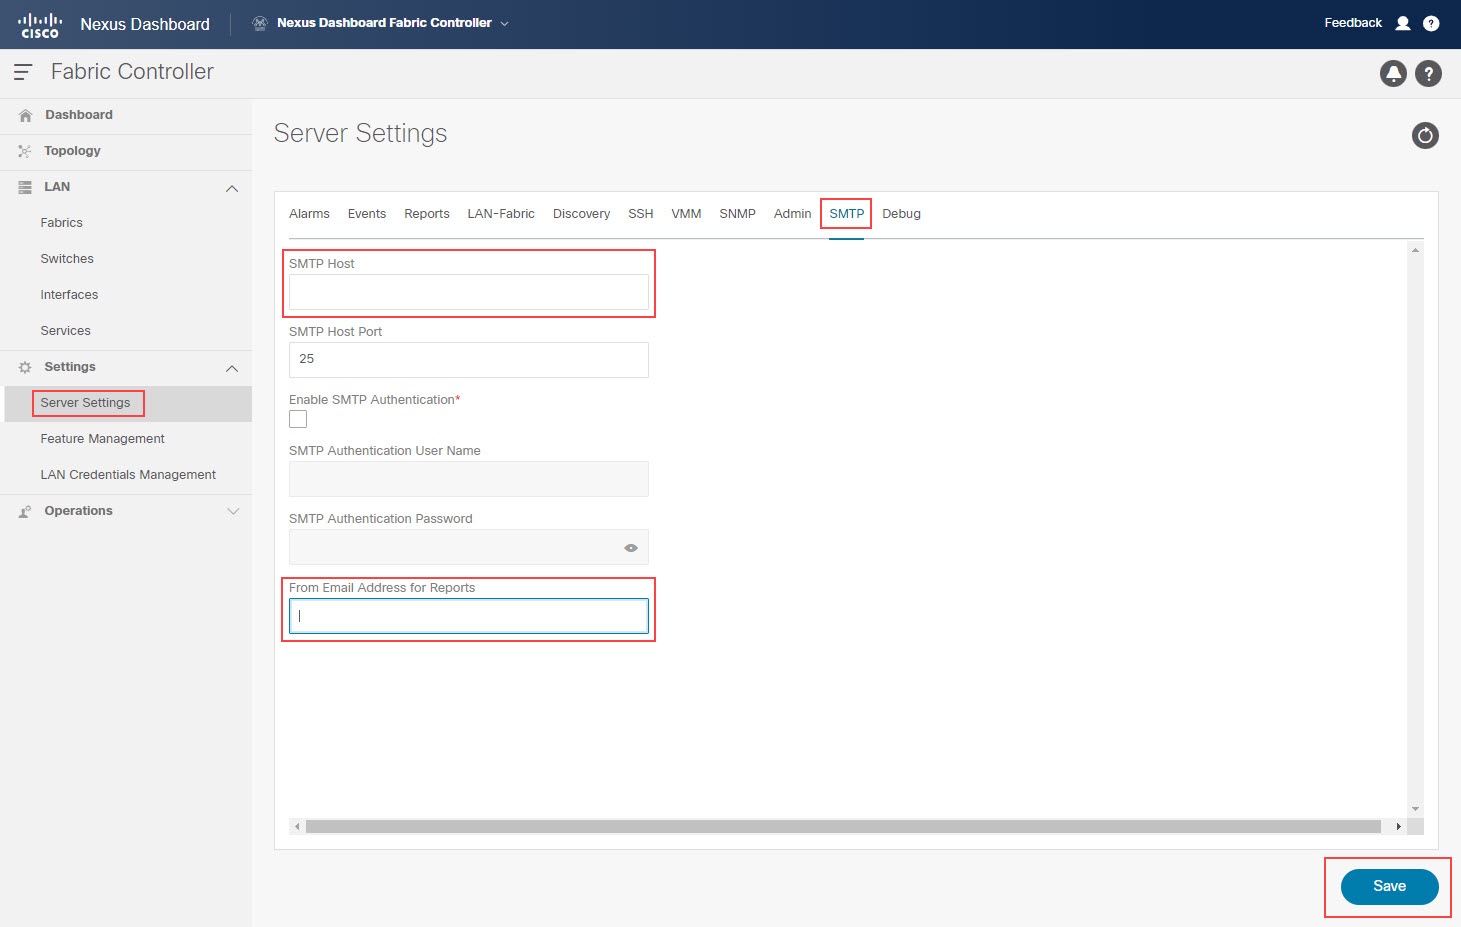Screen dimensions: 1461x927
Task: Click the From Email Address for Reports field
Action: click(x=469, y=616)
